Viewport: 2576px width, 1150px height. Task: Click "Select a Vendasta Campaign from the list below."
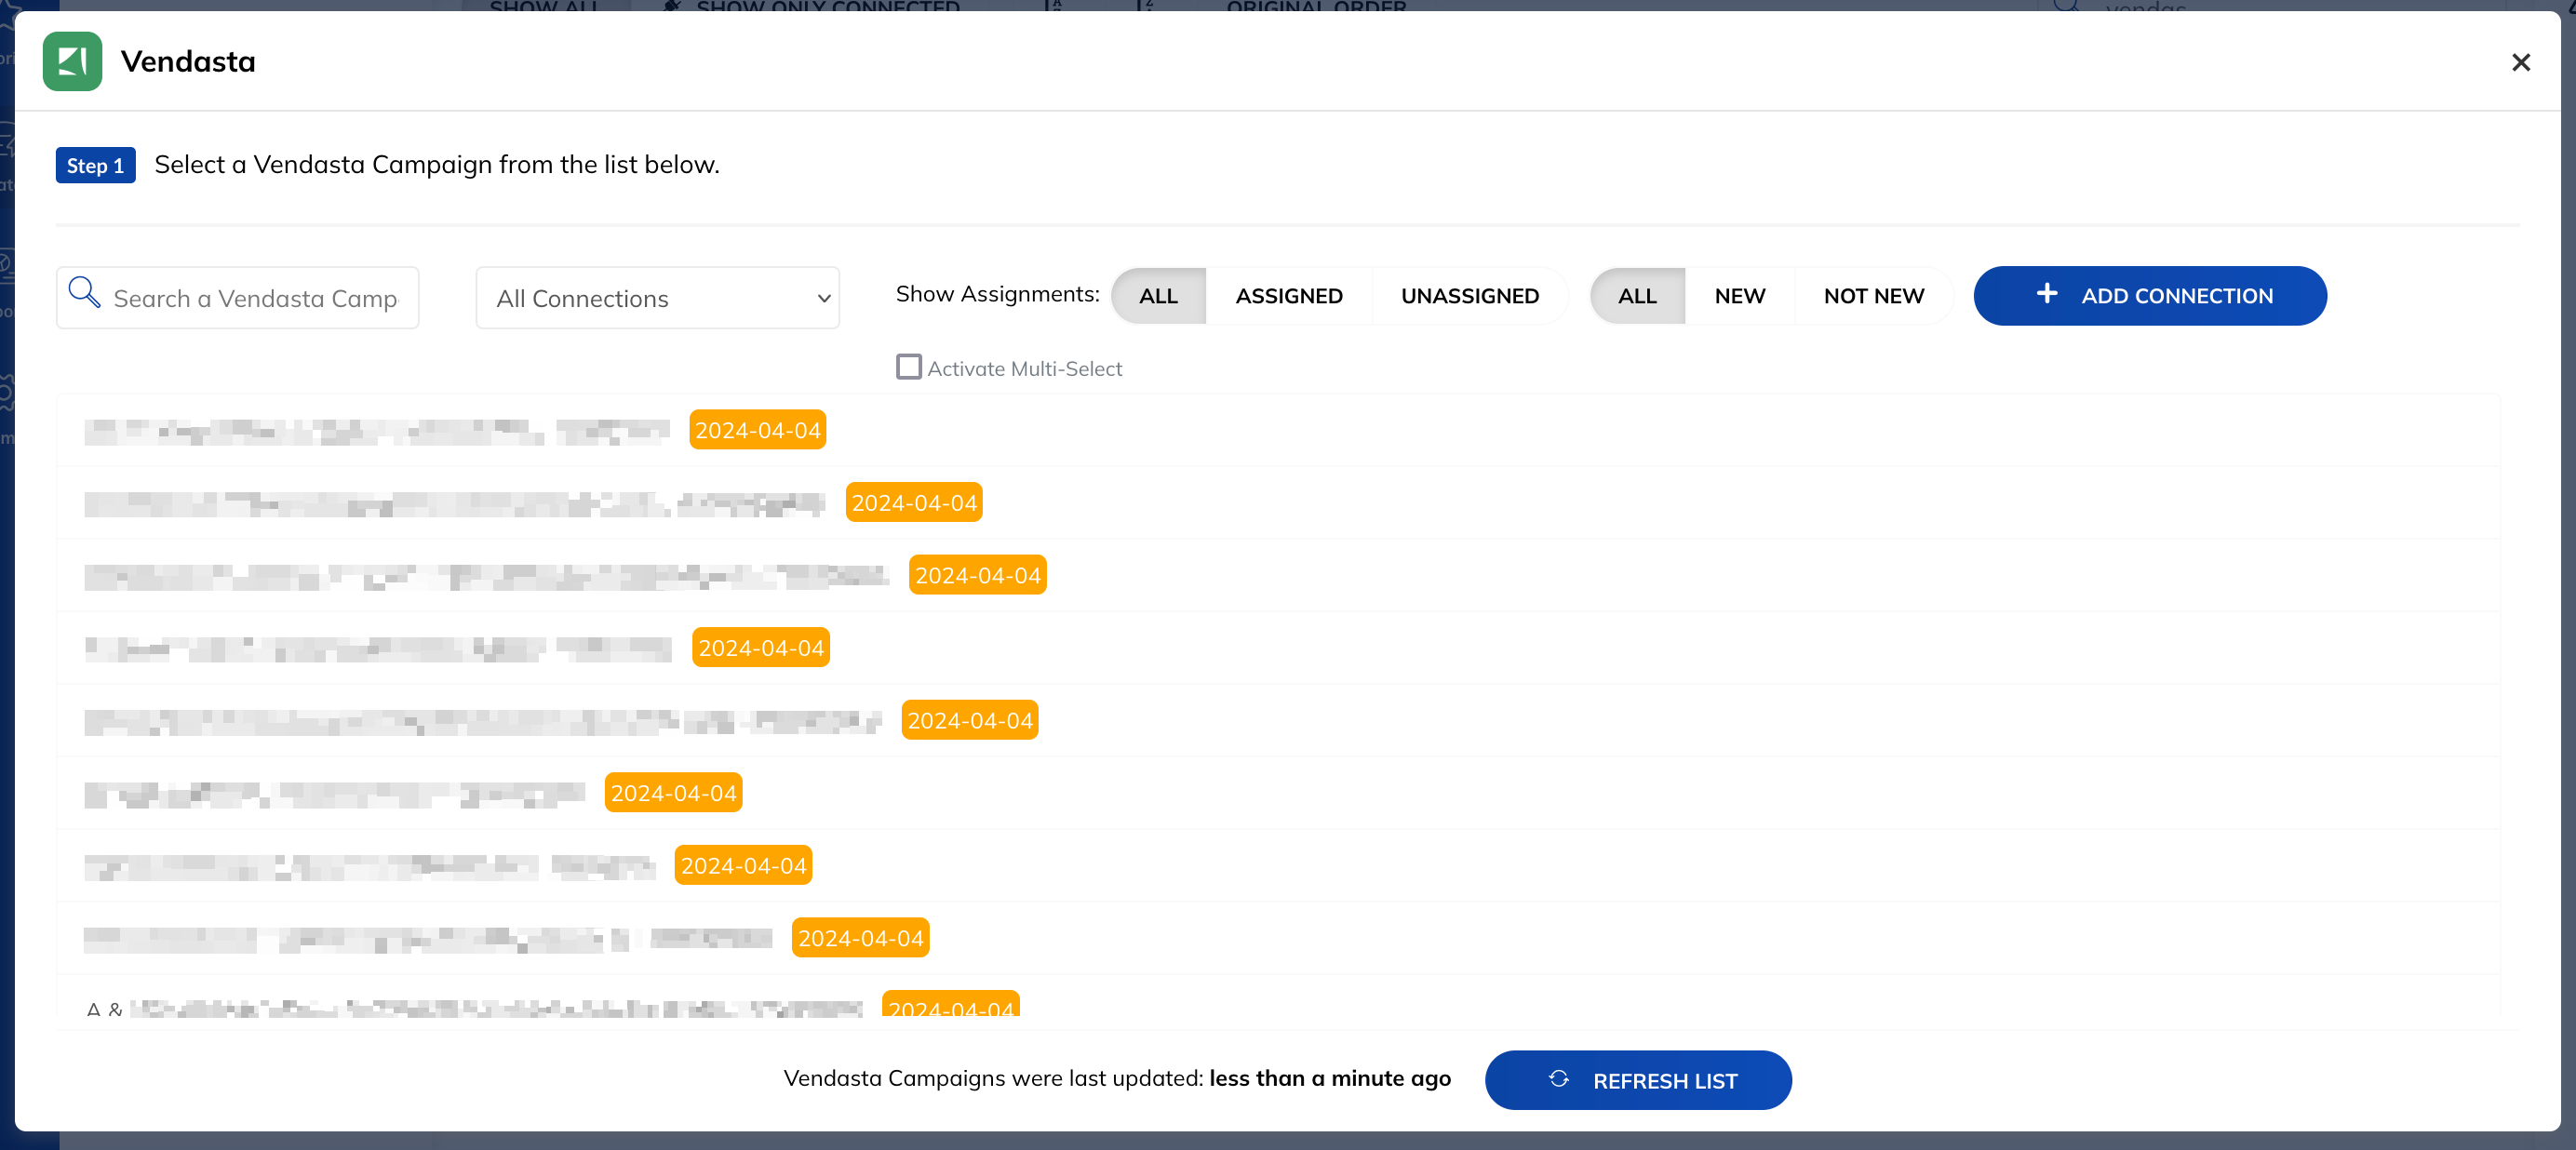(x=437, y=165)
